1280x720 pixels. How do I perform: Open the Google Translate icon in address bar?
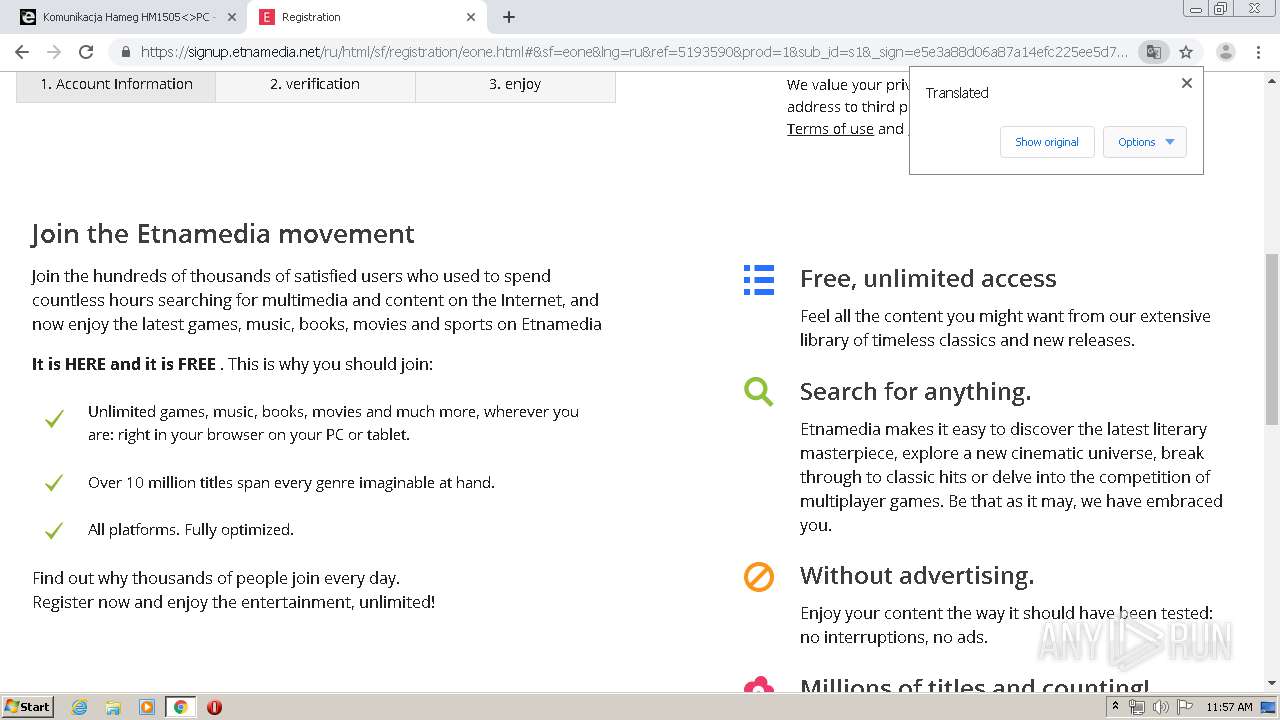click(x=1153, y=52)
